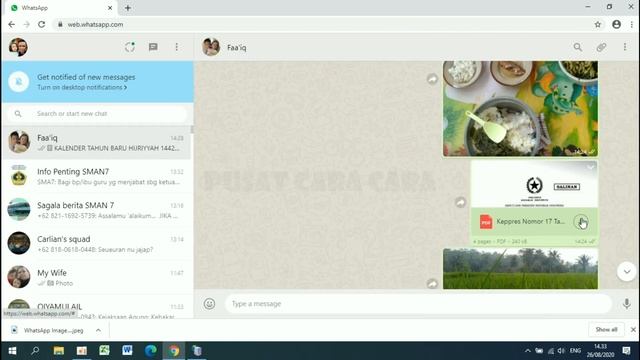The height and width of the screenshot is (360, 640).
Task: Forward the Keppres PDF message
Action: click(x=460, y=202)
